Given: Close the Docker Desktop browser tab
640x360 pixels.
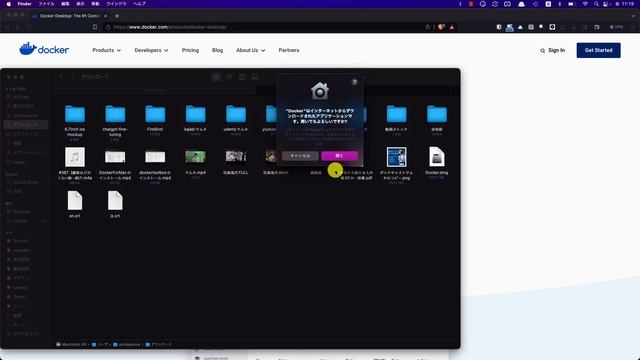Looking at the screenshot, I should [x=106, y=16].
